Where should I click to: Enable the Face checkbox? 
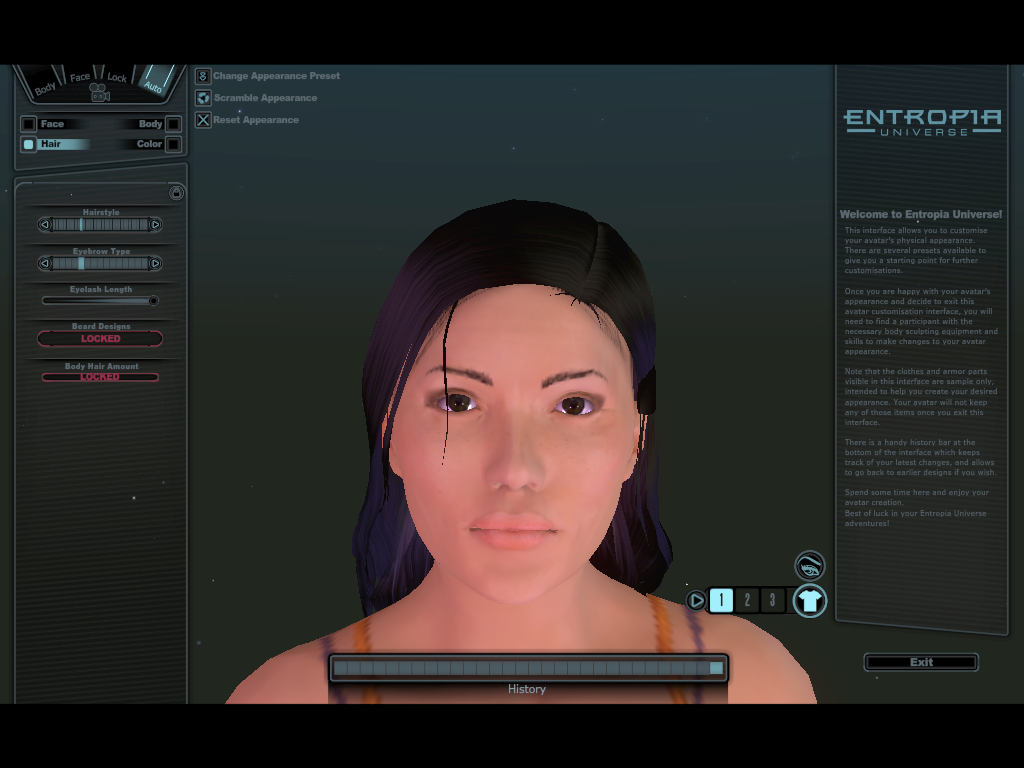28,123
